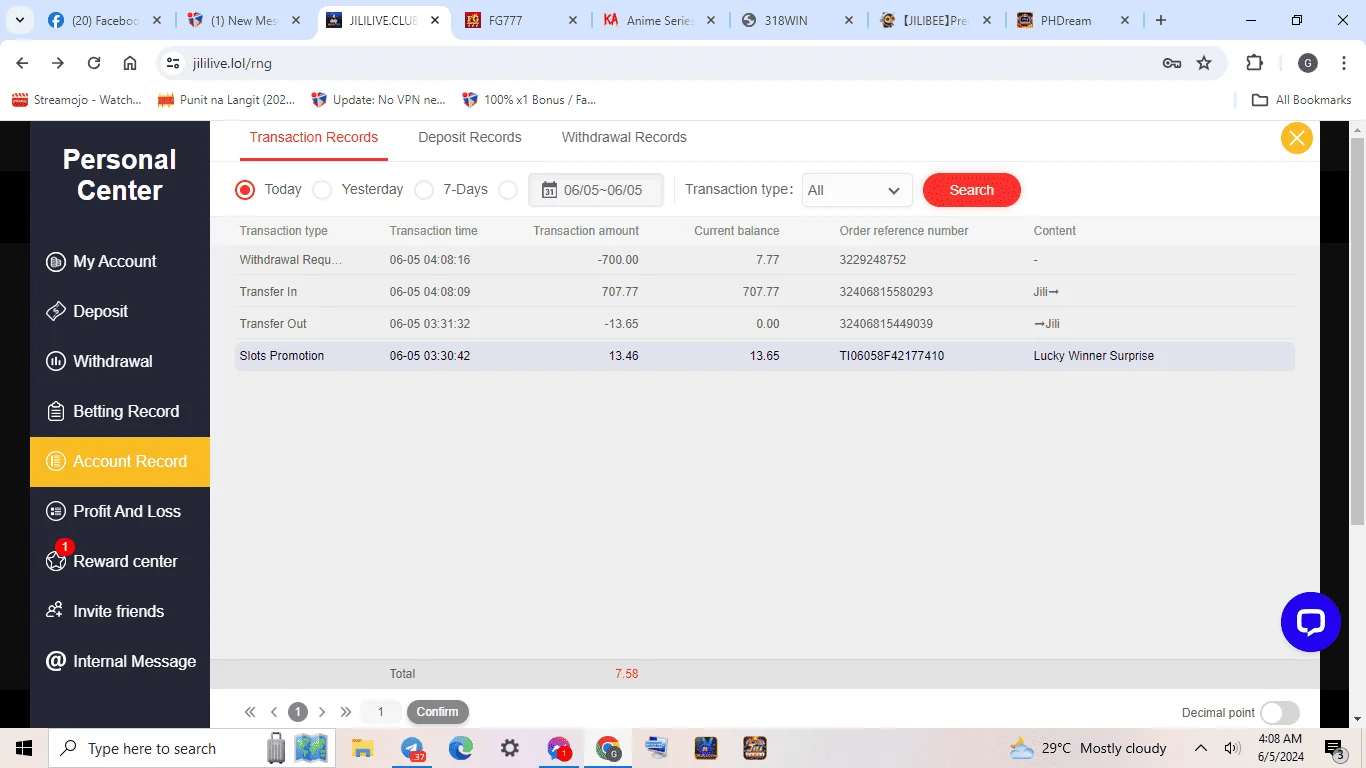Image resolution: width=1366 pixels, height=768 pixels.
Task: Expand the Transaction type dropdown
Action: [x=857, y=190]
